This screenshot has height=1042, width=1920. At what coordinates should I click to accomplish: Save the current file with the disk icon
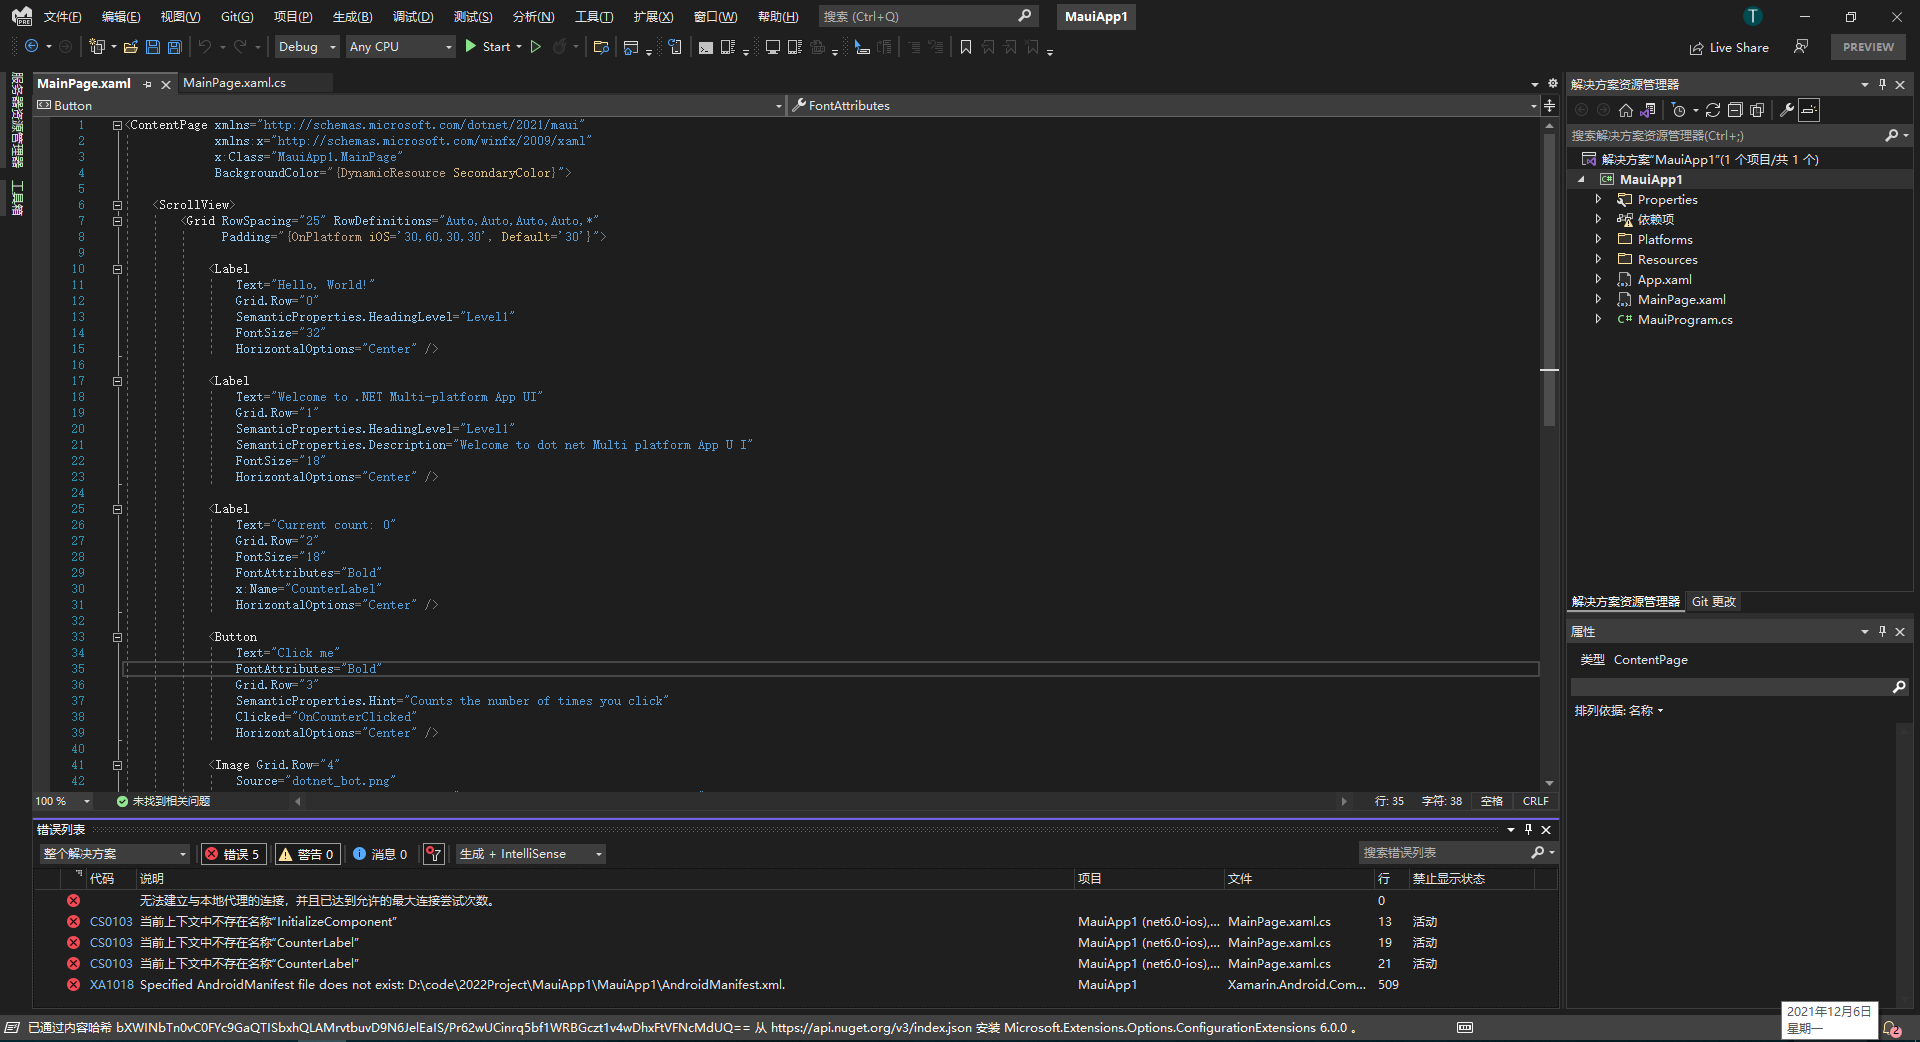click(x=153, y=47)
